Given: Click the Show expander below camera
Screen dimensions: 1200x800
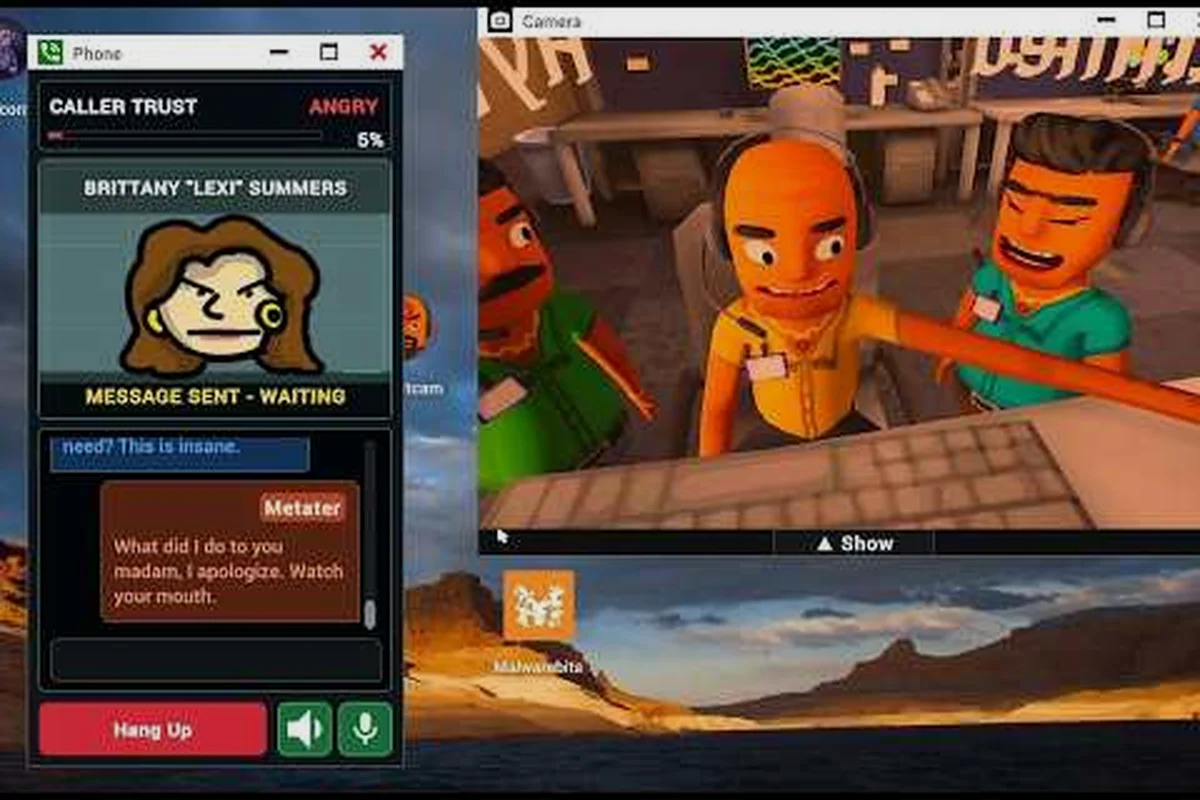Looking at the screenshot, I should [x=853, y=543].
